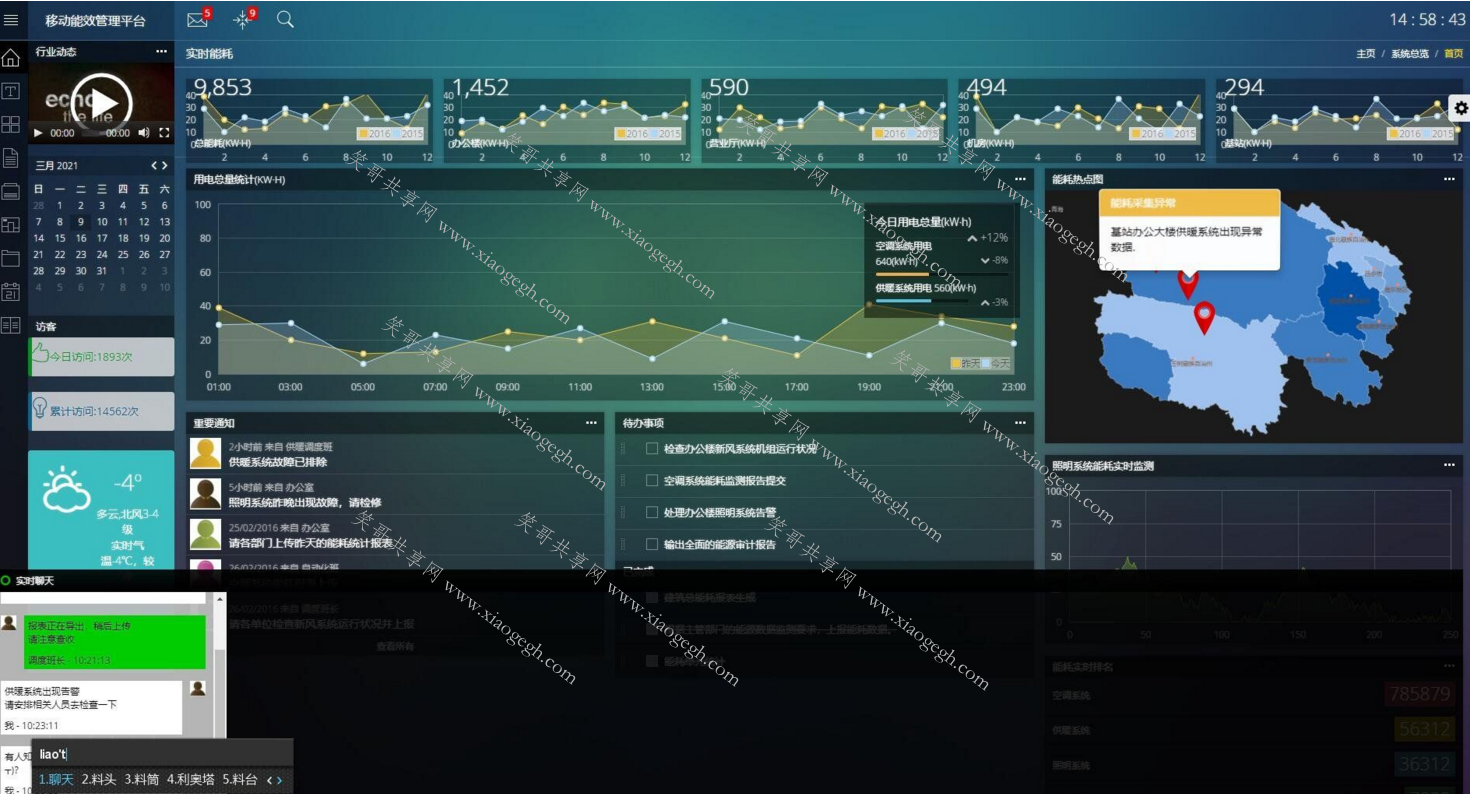Click the green chat message 报表正在导出
1470x794 pixels.
tap(115, 641)
